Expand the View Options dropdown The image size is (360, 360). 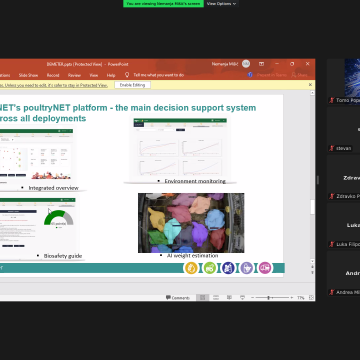point(221,4)
